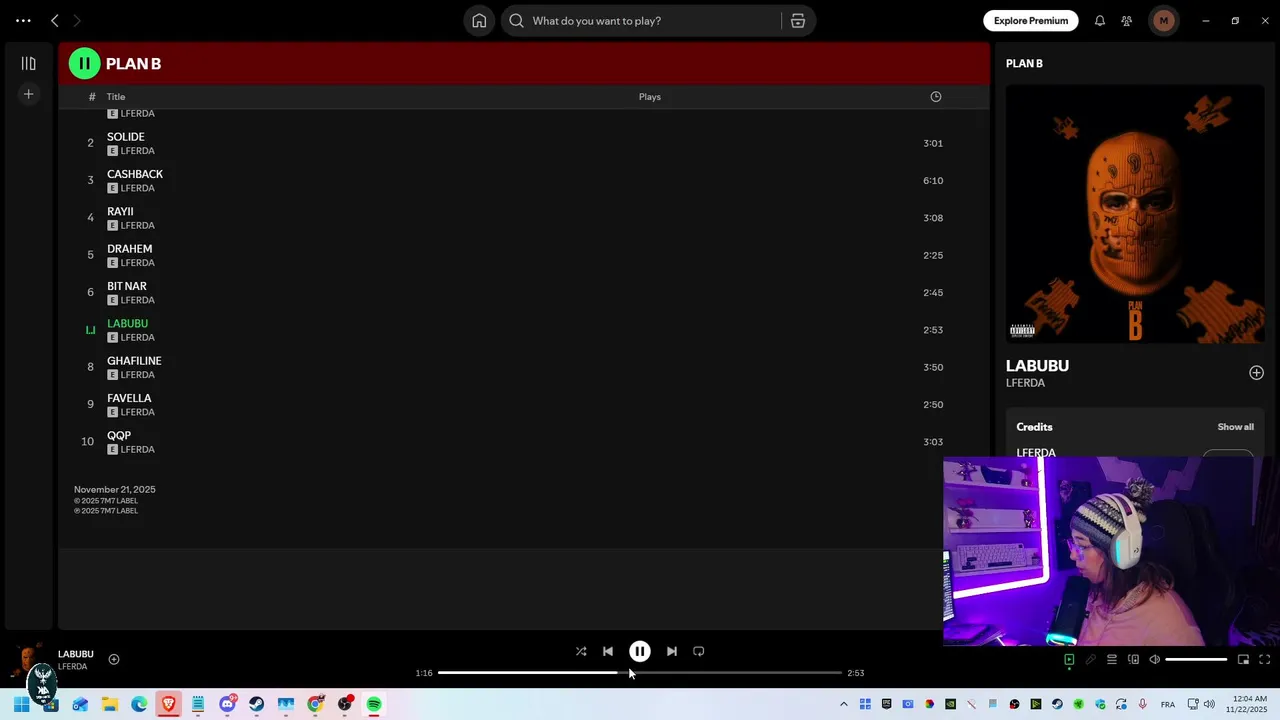Open Spotify taskbar icon

(x=374, y=704)
